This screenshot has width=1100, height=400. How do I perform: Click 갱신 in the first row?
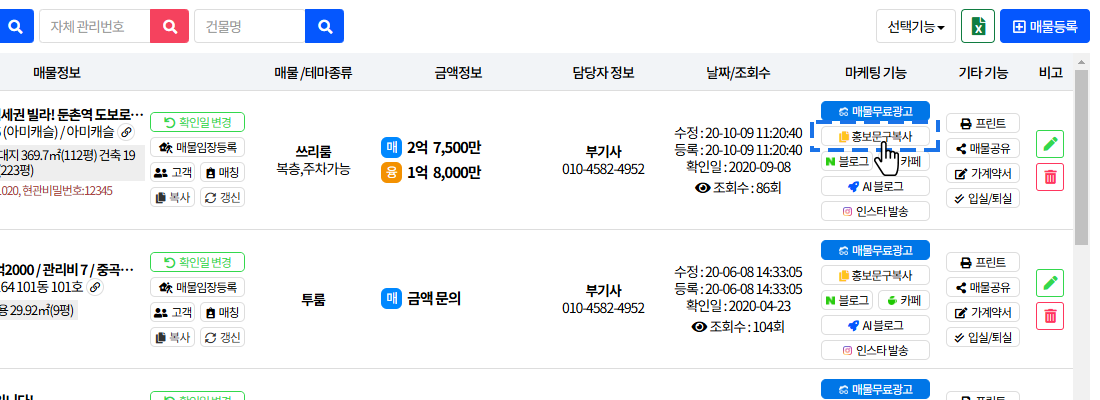[223, 197]
